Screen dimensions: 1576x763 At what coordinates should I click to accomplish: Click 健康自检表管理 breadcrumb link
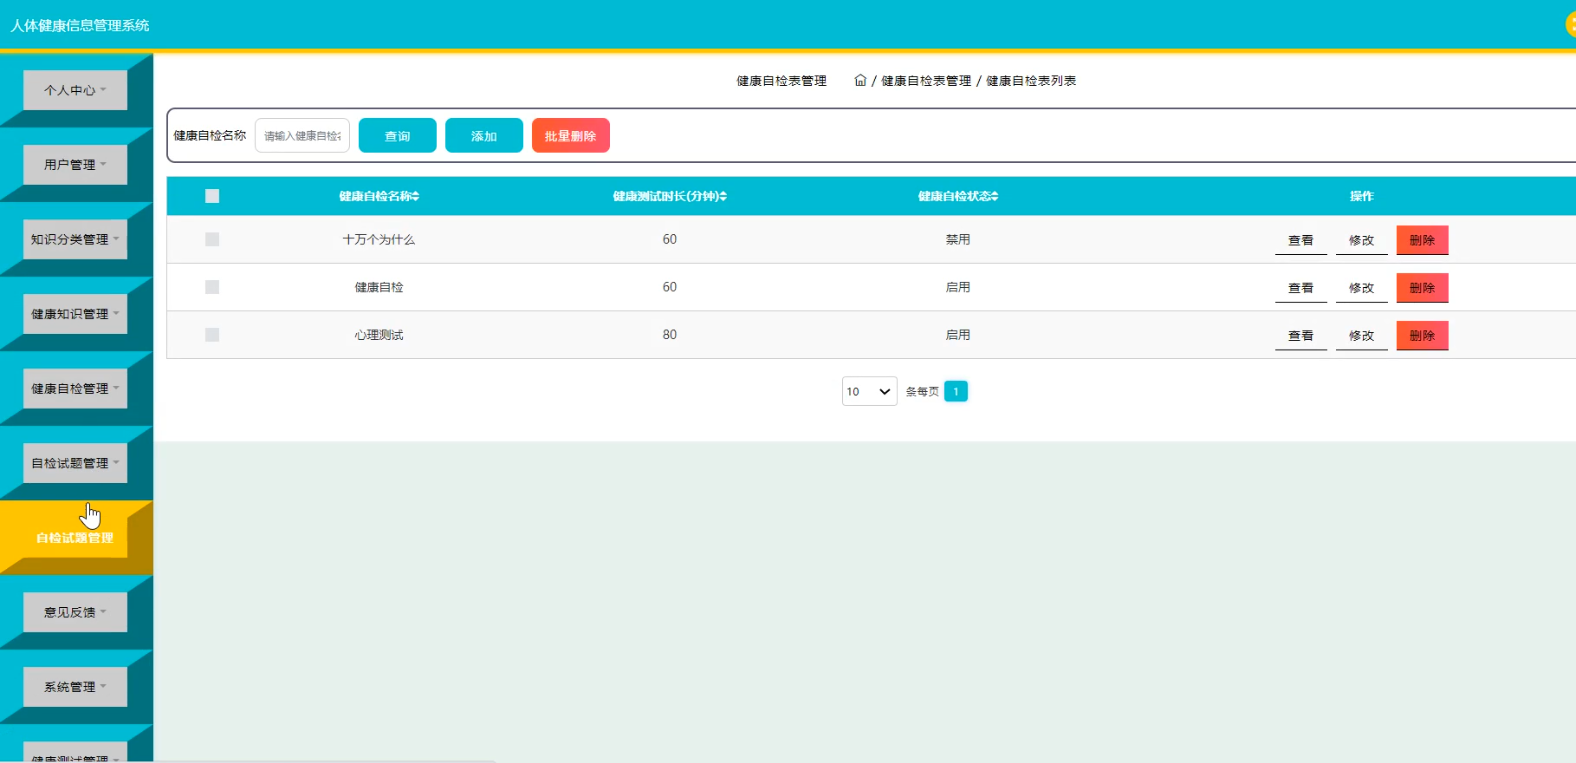(926, 80)
